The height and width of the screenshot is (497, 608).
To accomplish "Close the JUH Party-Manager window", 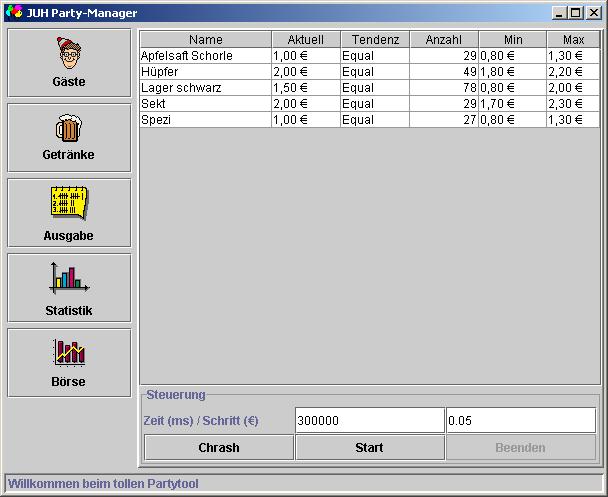I will point(594,13).
